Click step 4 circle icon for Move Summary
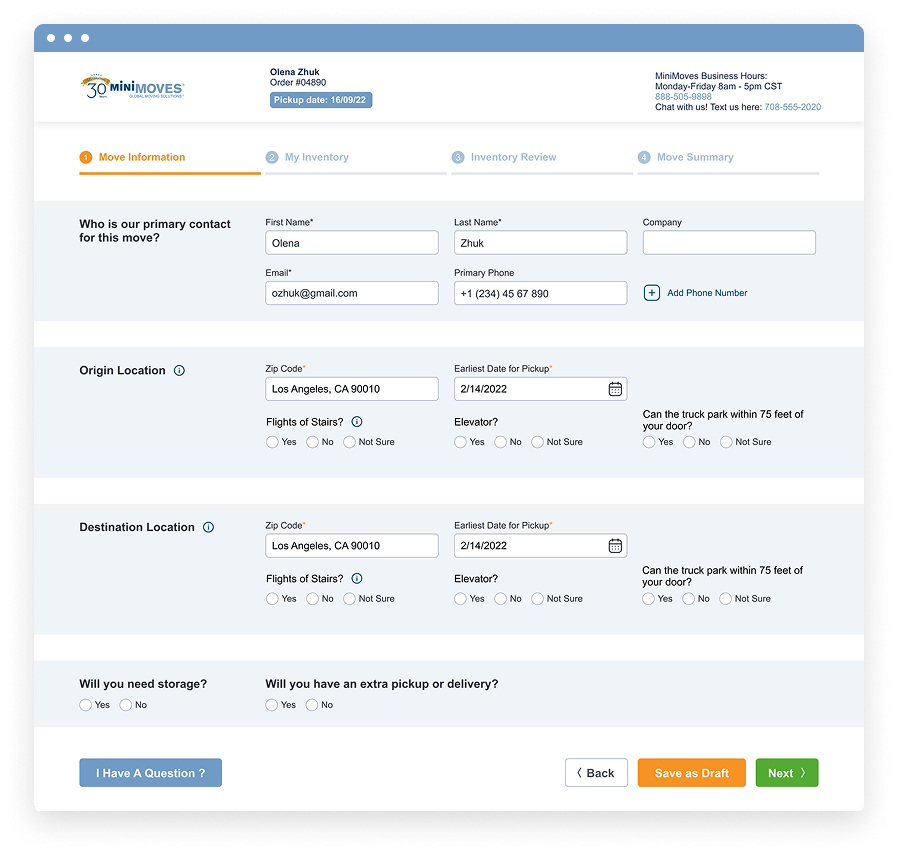Image resolution: width=898 pixels, height=855 pixels. coord(644,157)
